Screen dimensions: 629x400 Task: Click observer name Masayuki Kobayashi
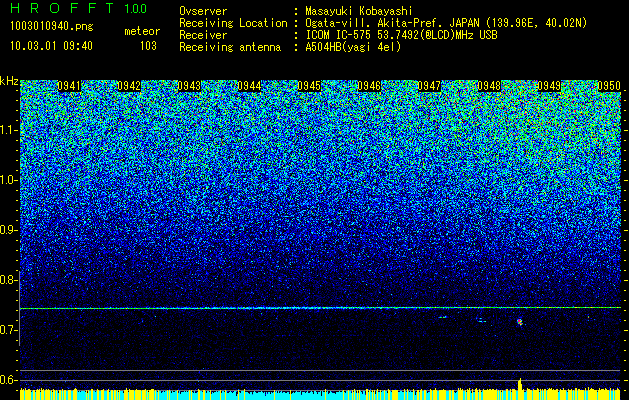(359, 11)
